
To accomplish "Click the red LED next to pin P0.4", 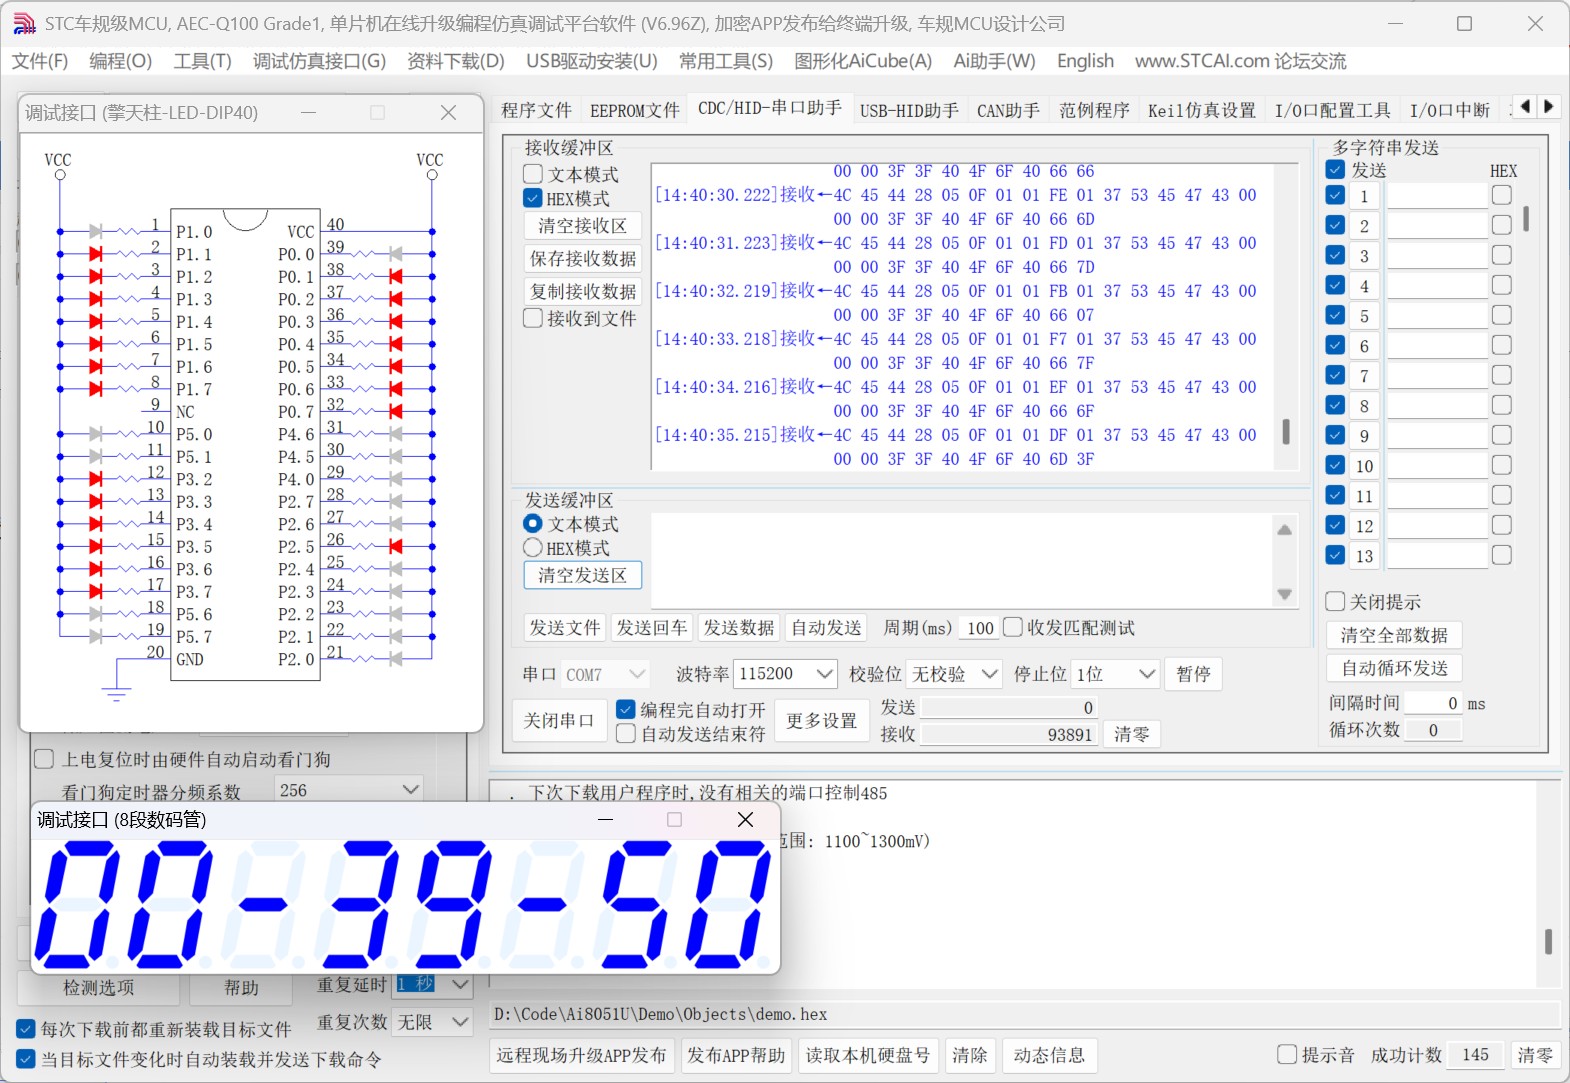I will point(395,344).
